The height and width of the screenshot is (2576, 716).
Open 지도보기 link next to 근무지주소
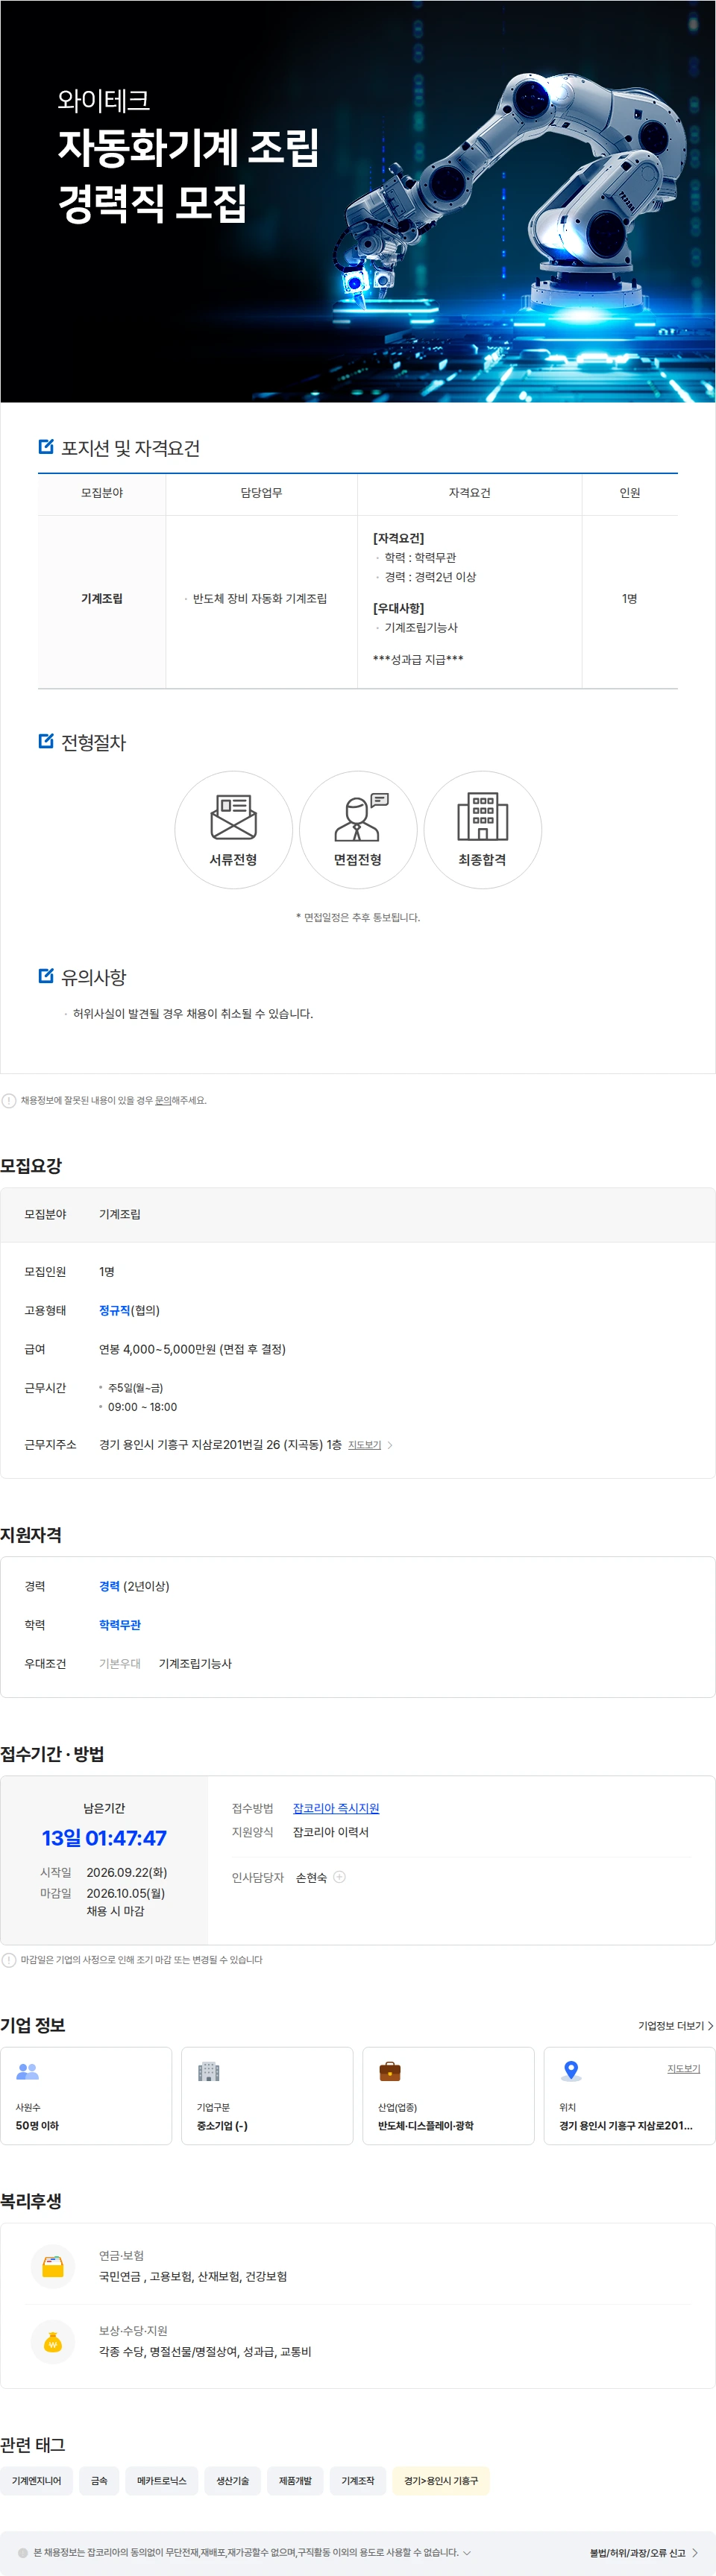tap(364, 1445)
